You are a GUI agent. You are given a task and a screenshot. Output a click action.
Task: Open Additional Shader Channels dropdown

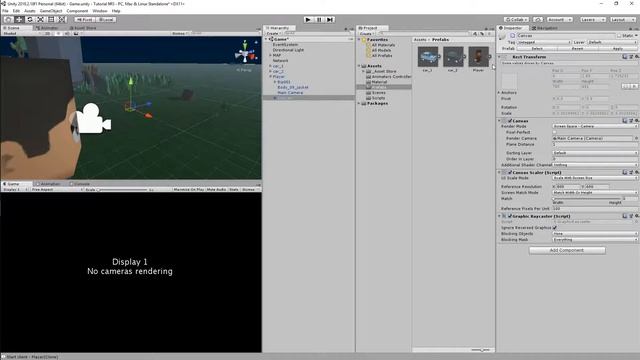pyautogui.click(x=595, y=165)
